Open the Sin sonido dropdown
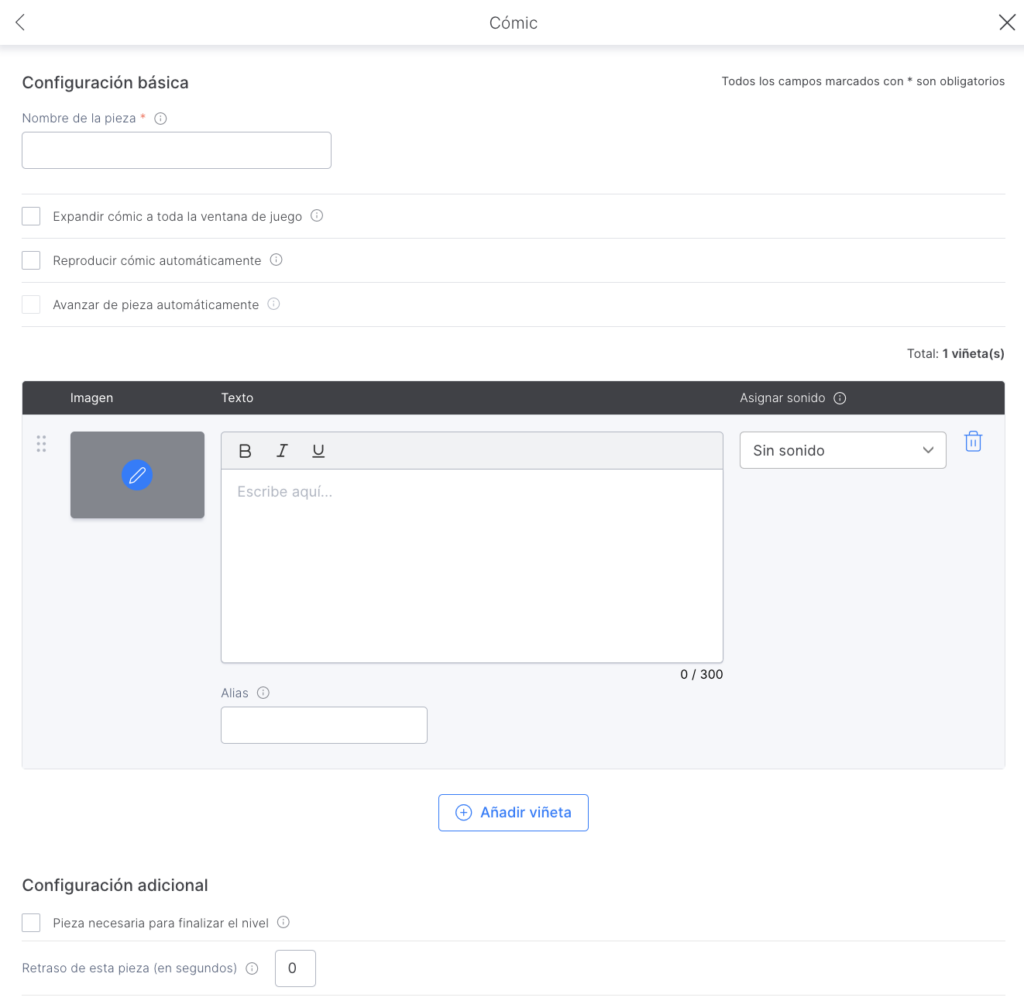Screen dimensions: 1024x1001 842,451
